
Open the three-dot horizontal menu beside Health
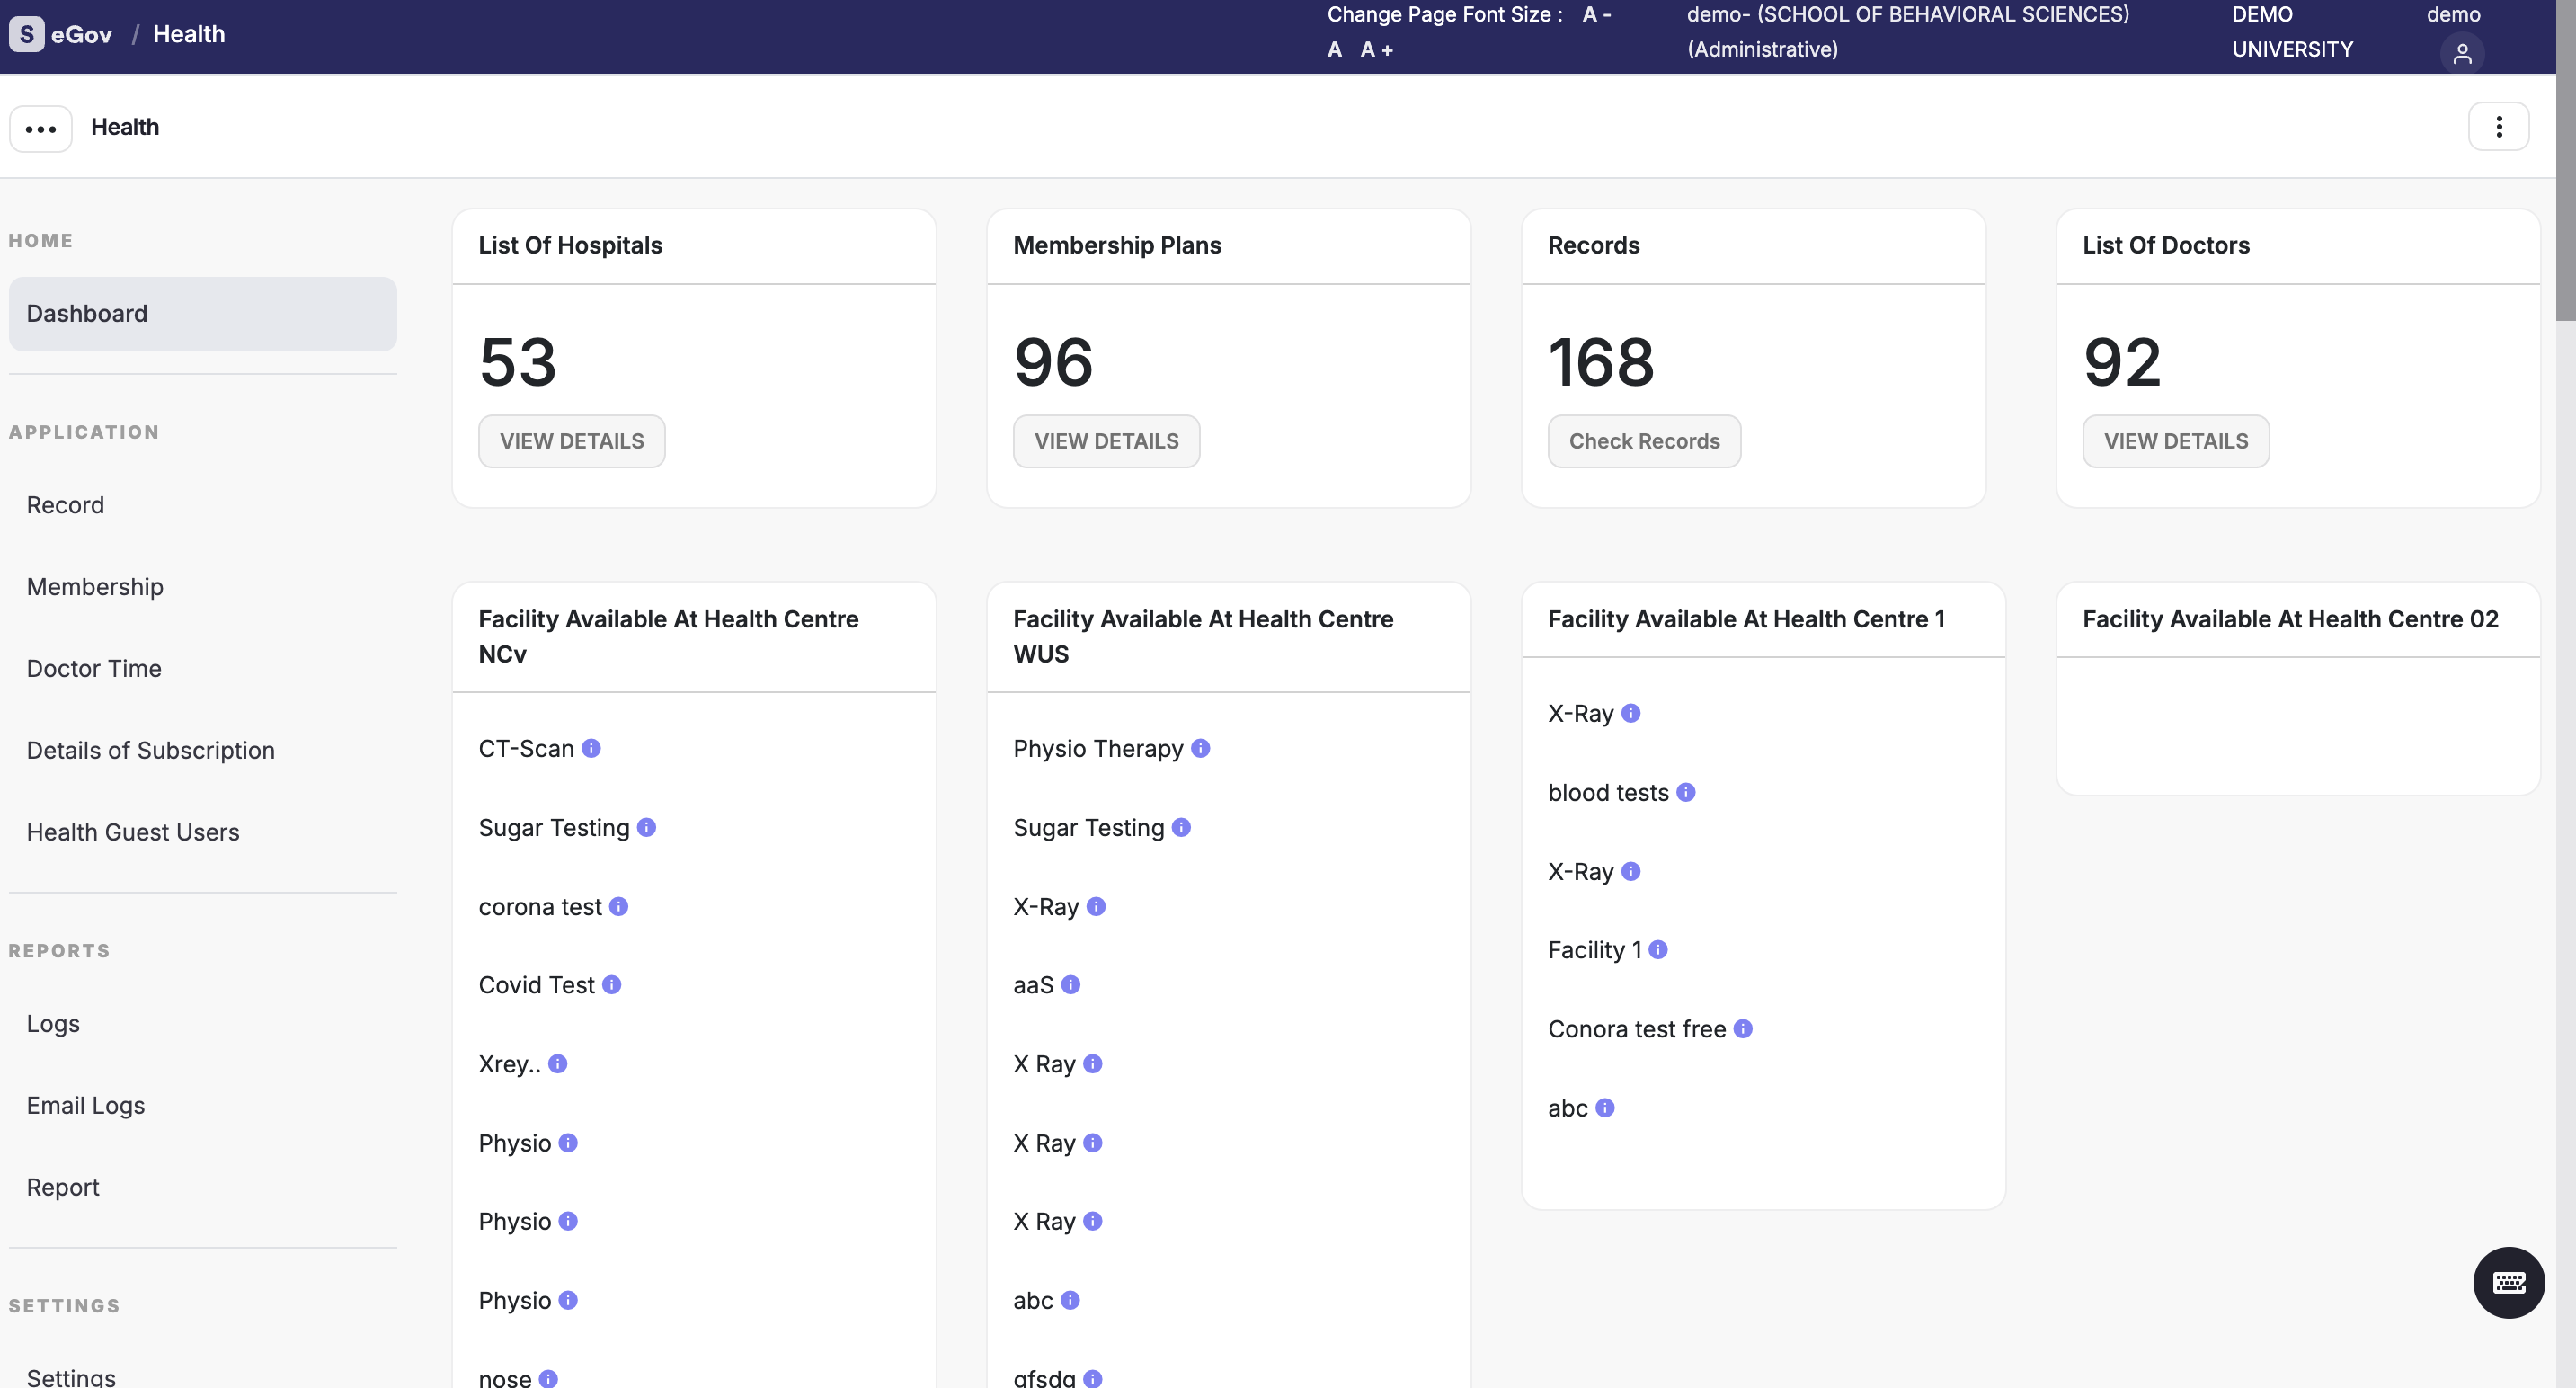point(41,128)
